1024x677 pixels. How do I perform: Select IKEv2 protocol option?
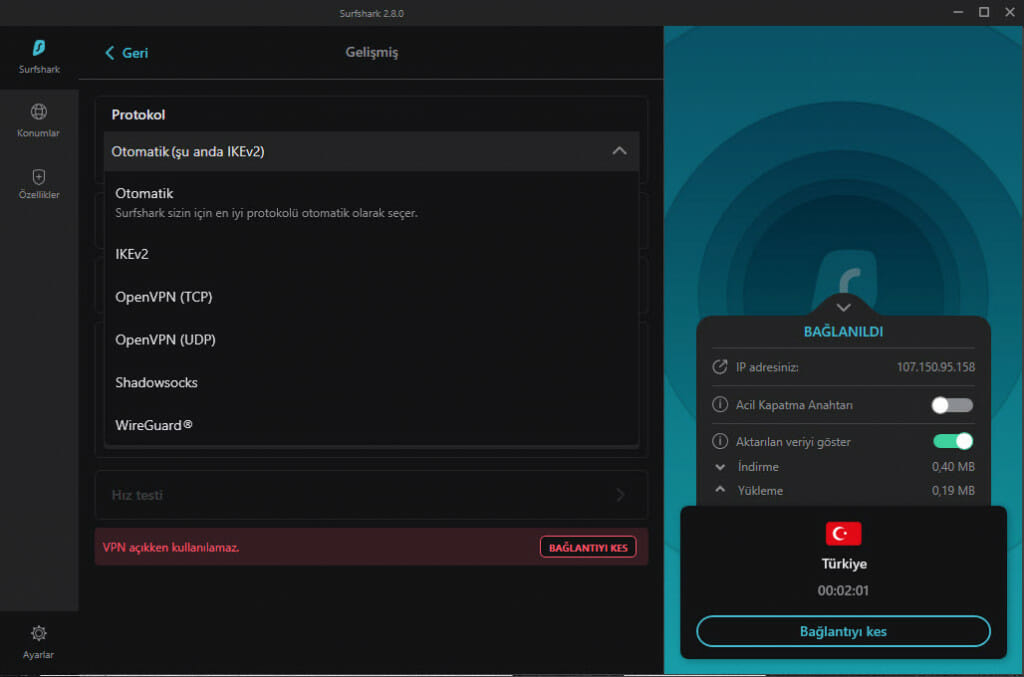point(371,254)
